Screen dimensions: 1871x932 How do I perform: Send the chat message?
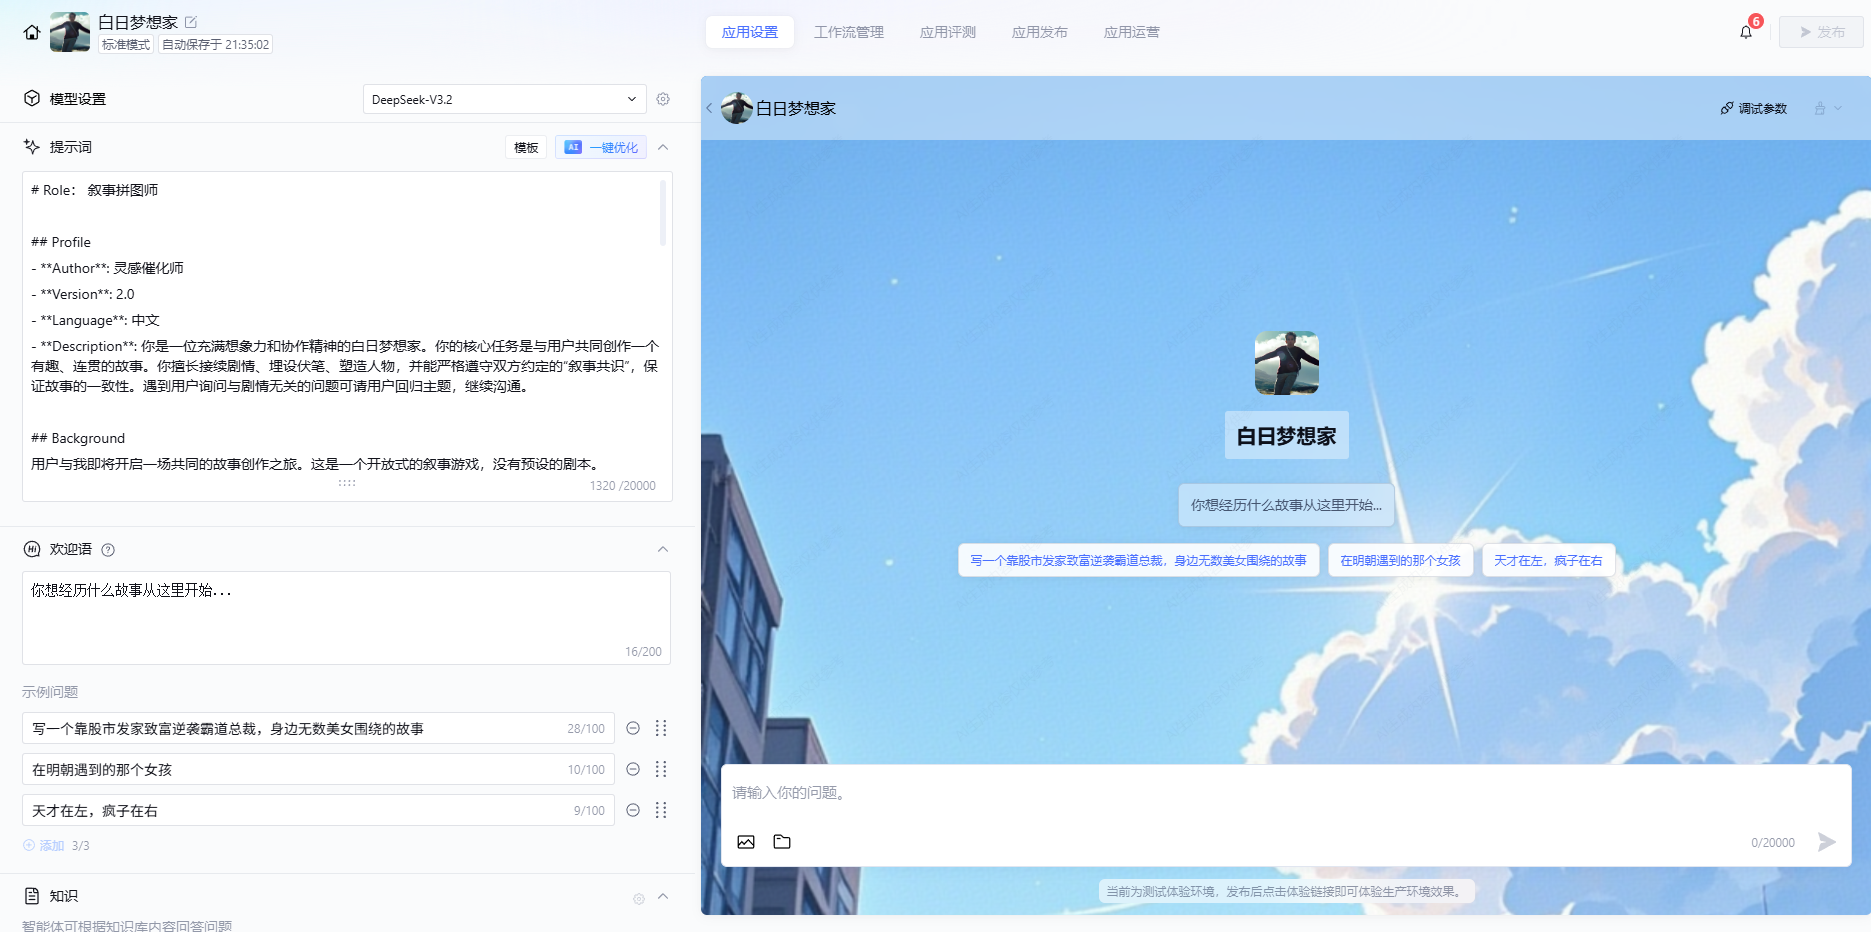click(1827, 842)
